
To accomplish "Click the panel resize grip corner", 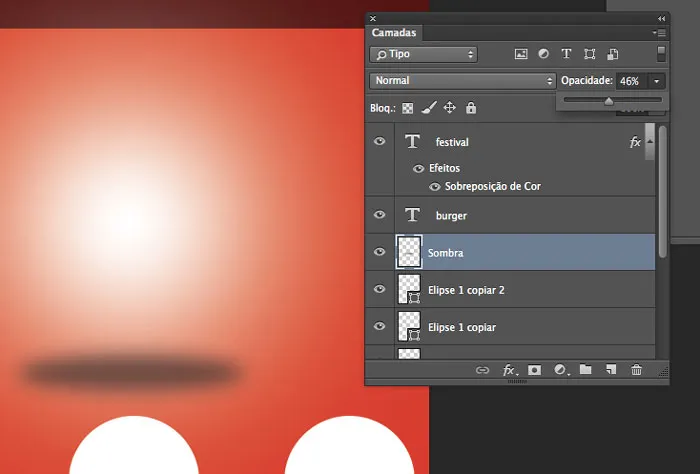I will click(663, 371).
